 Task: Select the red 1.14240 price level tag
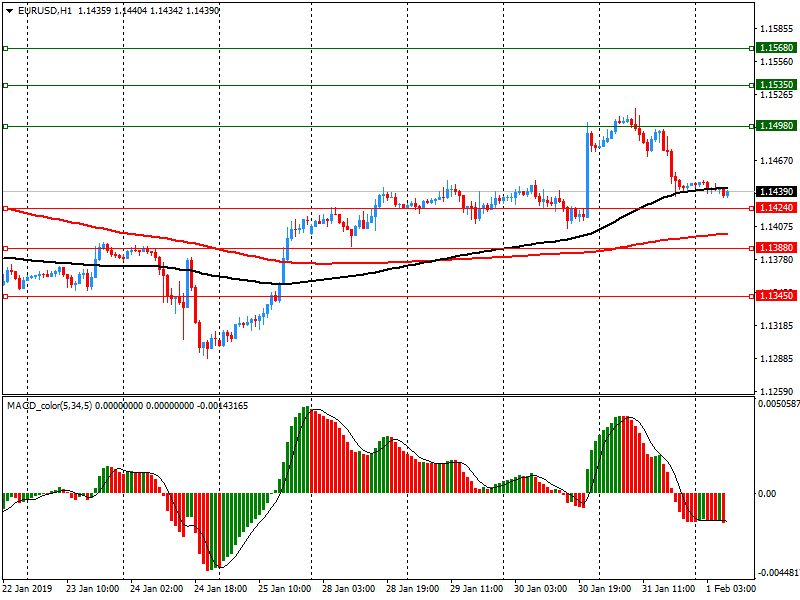(776, 208)
